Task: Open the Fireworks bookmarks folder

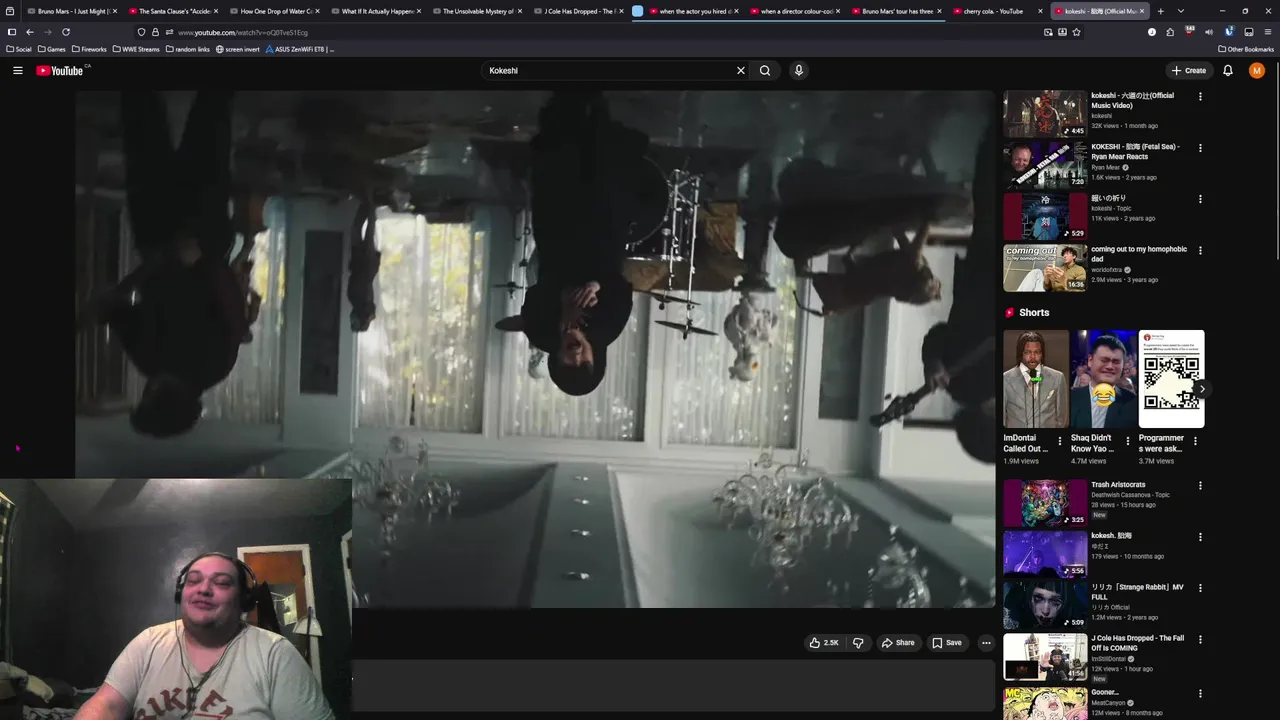Action: coord(89,49)
